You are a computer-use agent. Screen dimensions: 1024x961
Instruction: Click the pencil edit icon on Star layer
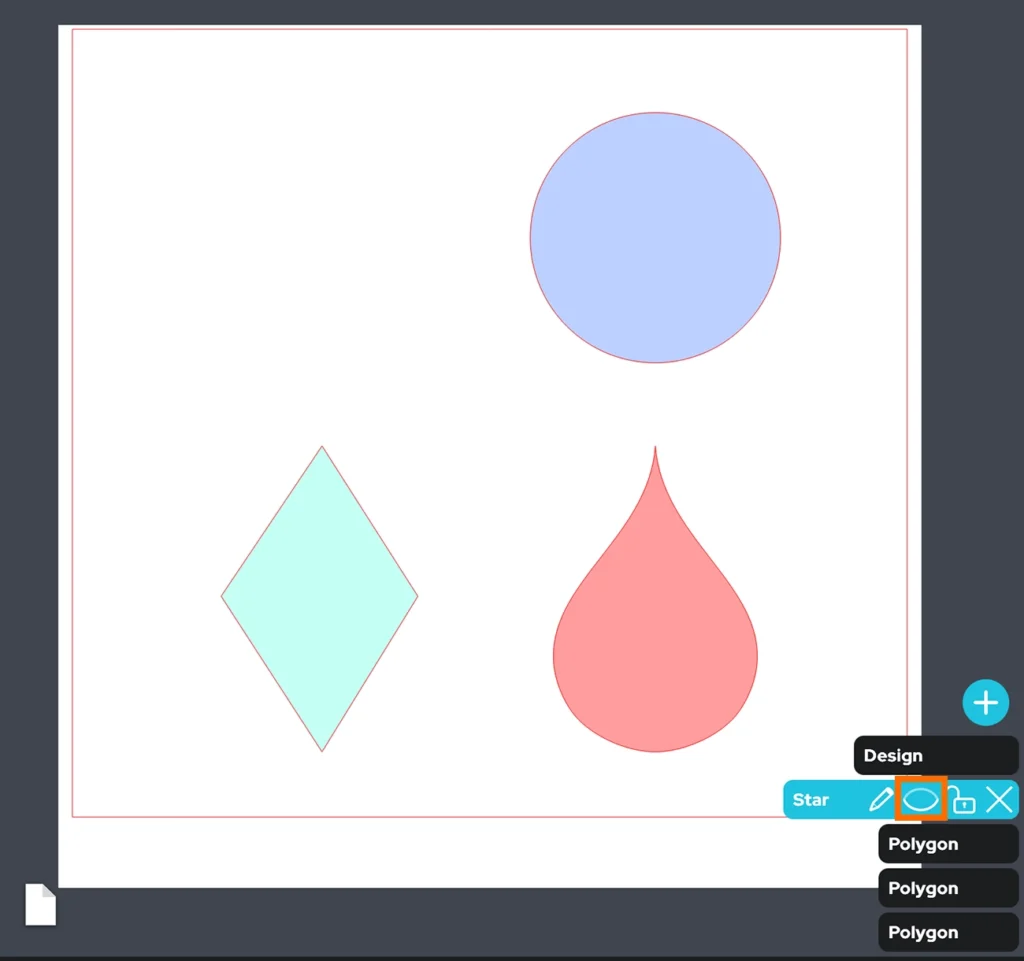click(x=880, y=800)
